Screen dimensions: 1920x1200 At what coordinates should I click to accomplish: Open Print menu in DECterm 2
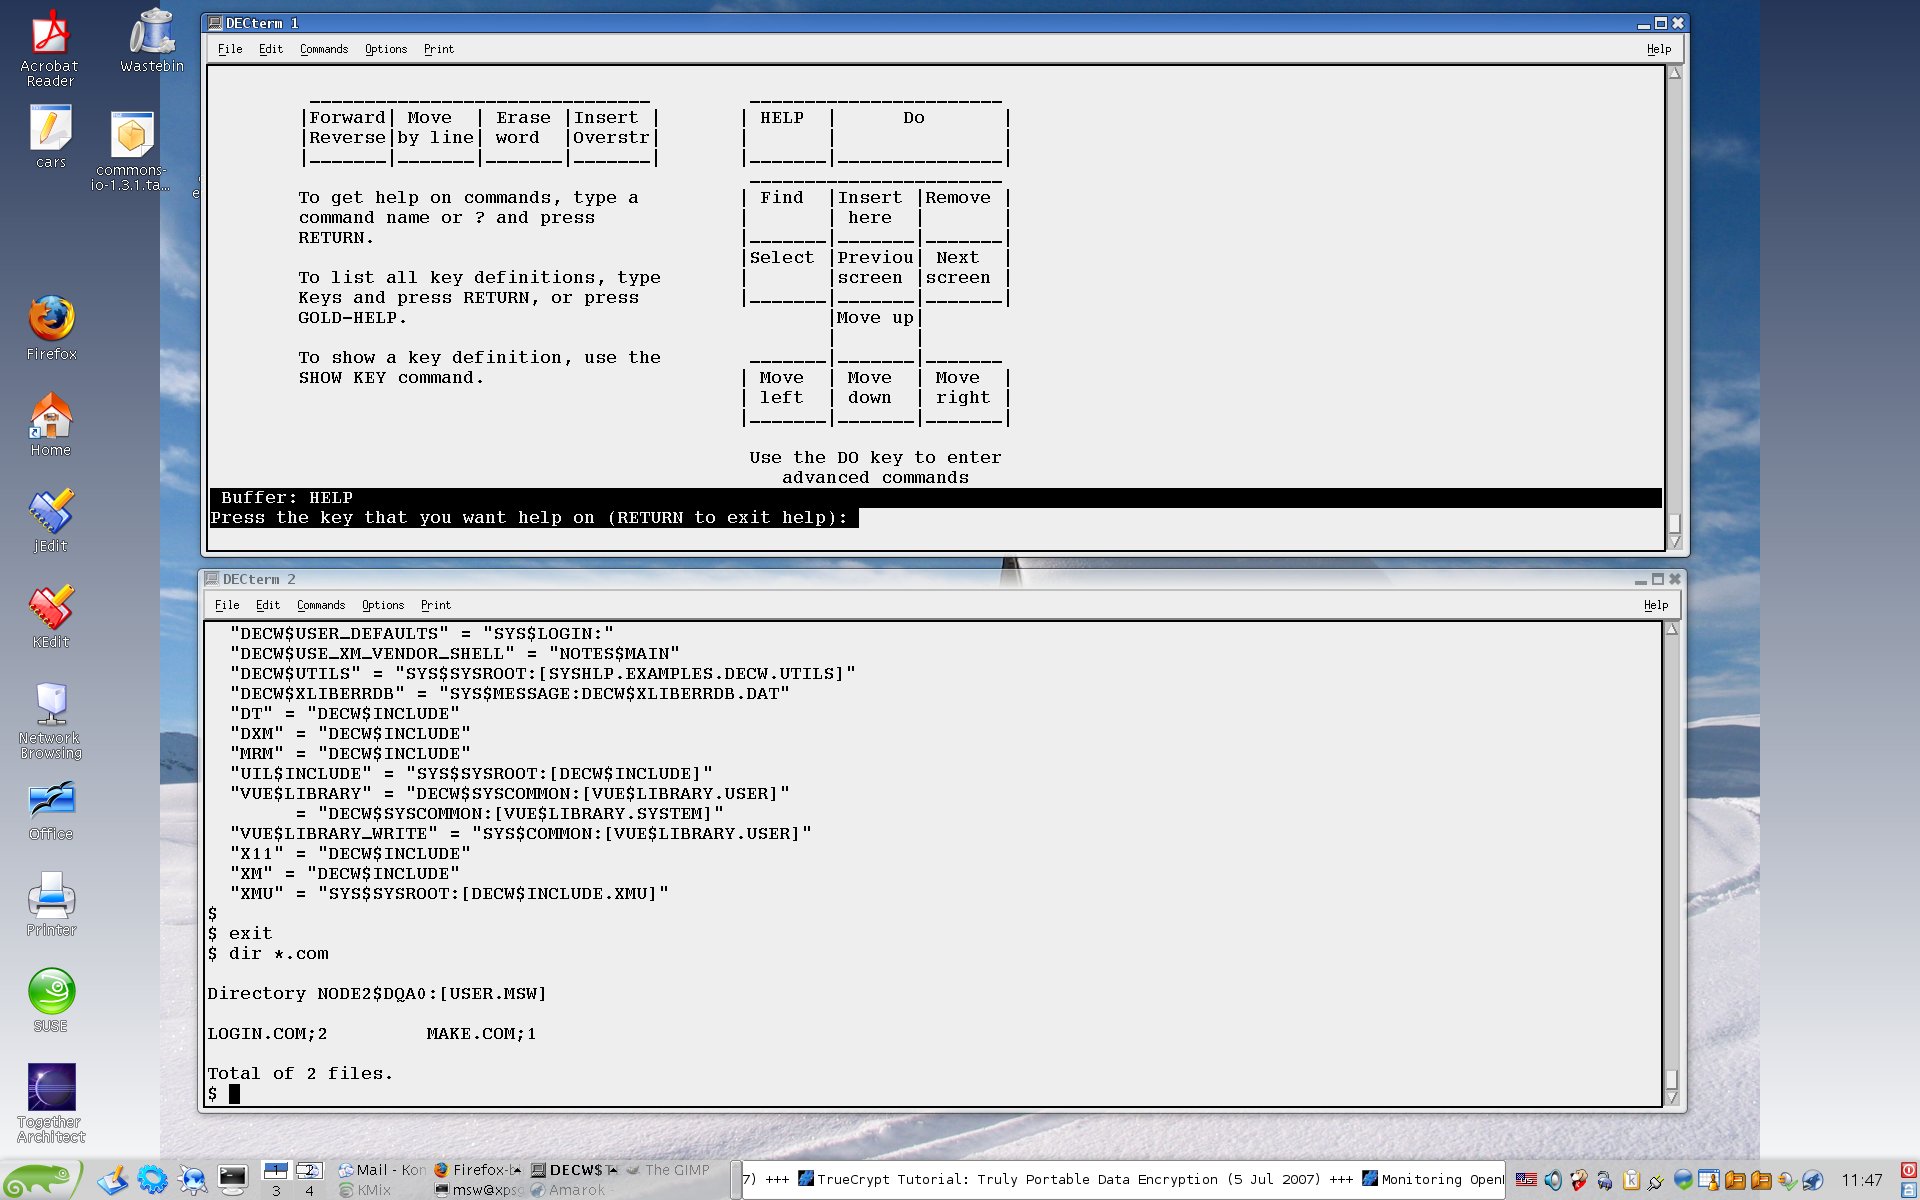tap(435, 605)
